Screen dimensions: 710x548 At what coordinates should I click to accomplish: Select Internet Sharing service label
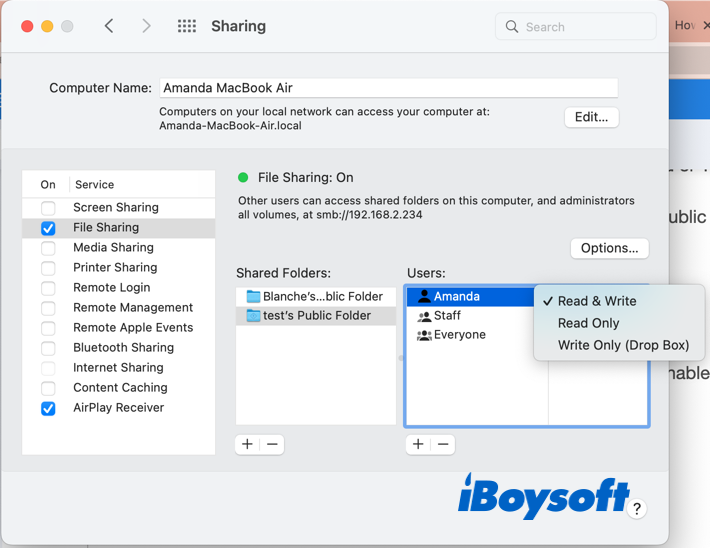click(x=118, y=367)
